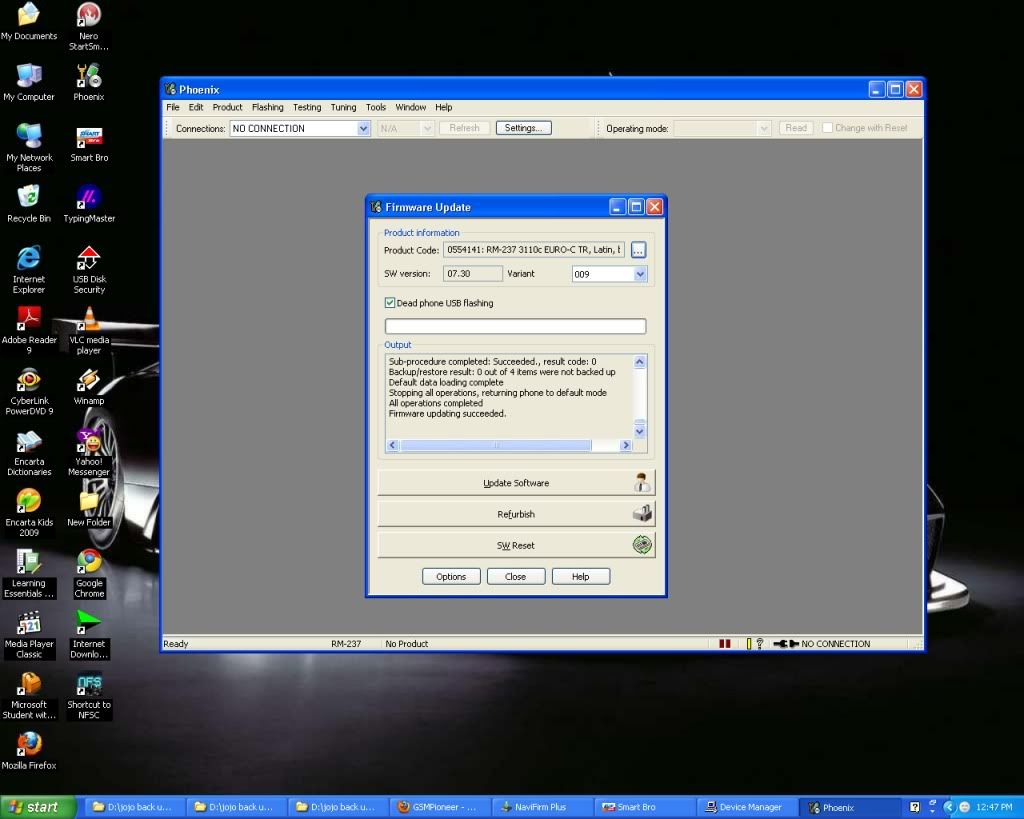Uncheck Dead phone USB flashing checkbox
The image size is (1024, 819).
pos(390,302)
